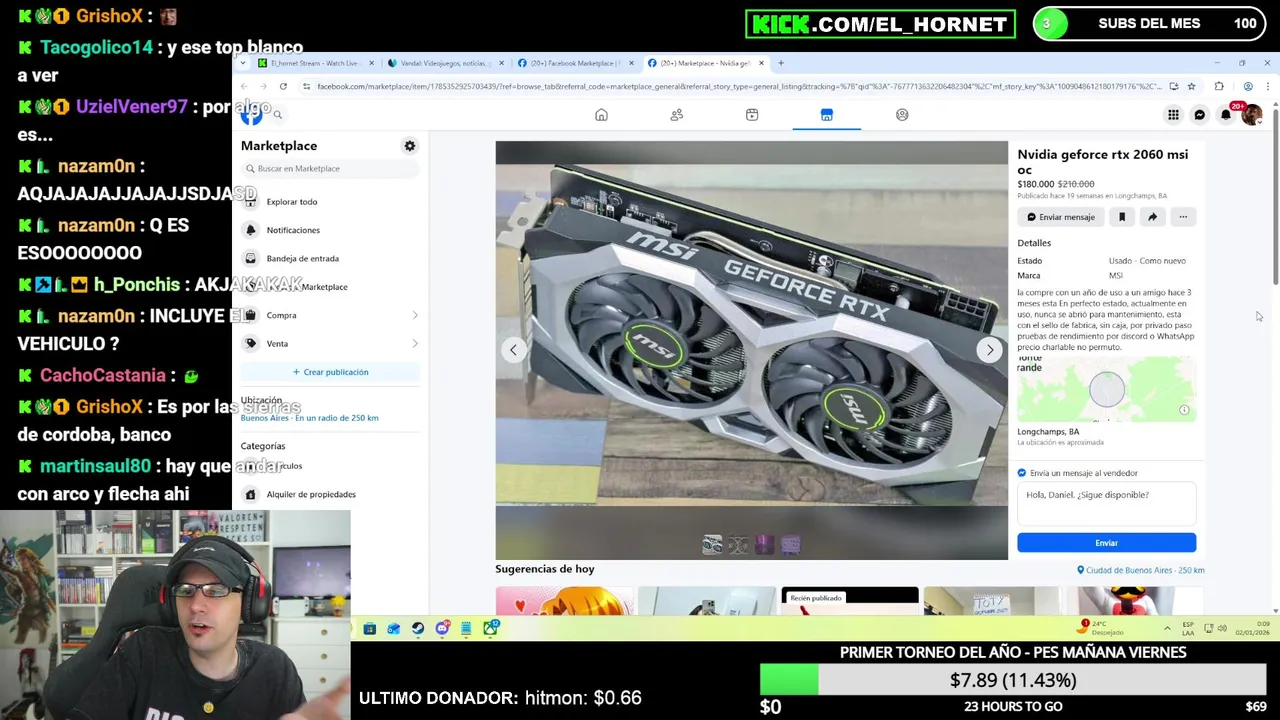Screen dimensions: 1280x720
Task: Open Ciudad de Buenos Aires 250 km link
Action: click(x=1140, y=570)
